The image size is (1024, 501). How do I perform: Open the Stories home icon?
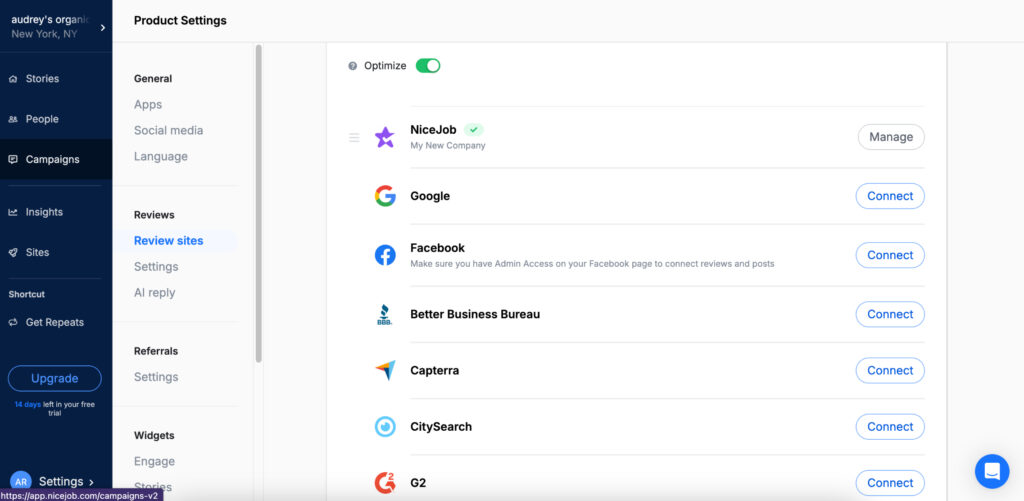pyautogui.click(x=13, y=79)
